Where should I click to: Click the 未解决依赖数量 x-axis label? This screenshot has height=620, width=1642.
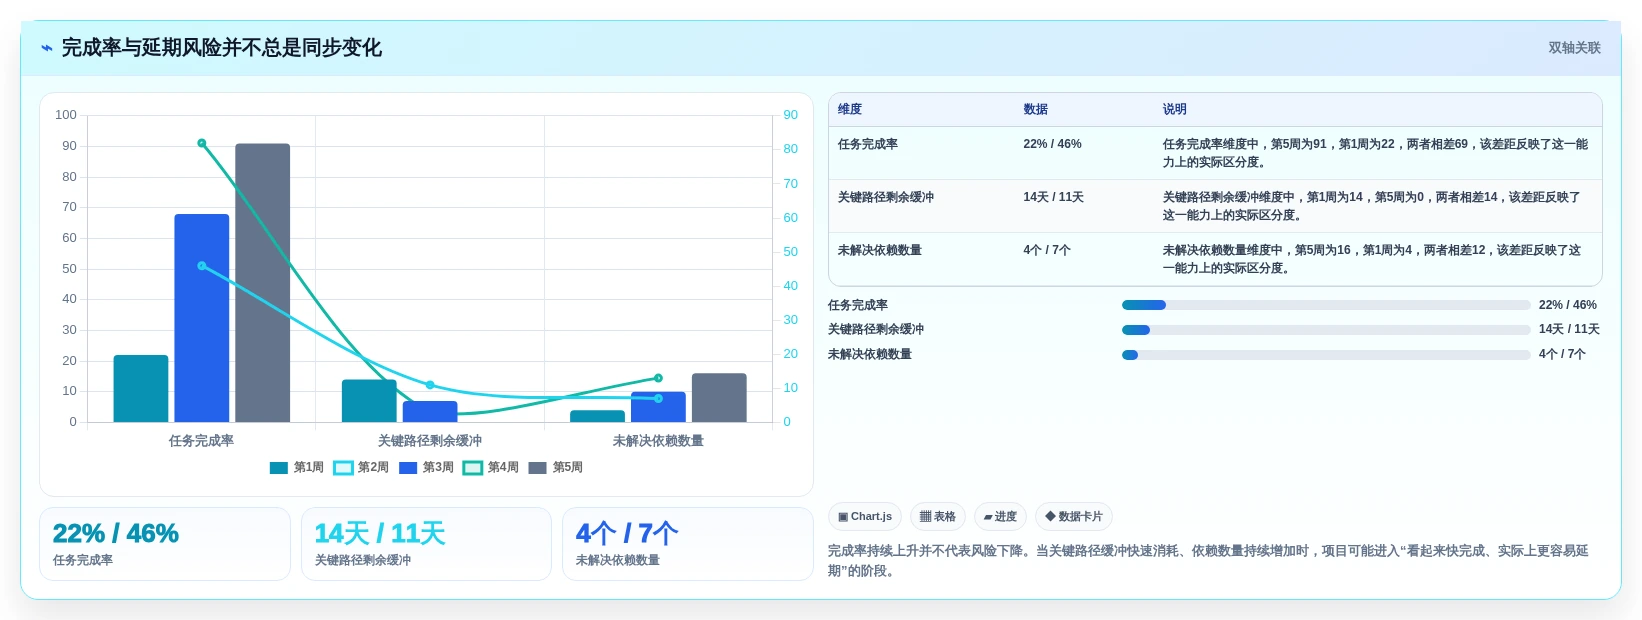click(x=658, y=441)
